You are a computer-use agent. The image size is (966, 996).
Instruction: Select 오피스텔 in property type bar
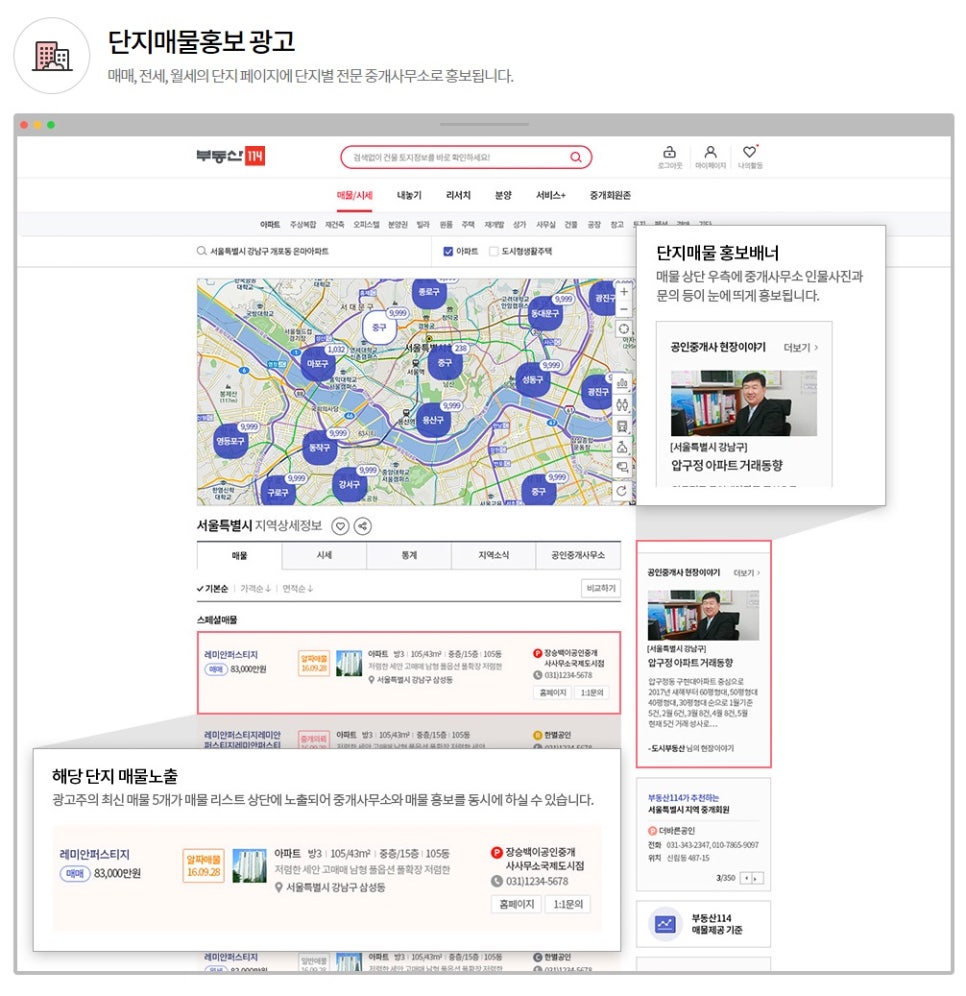366,224
